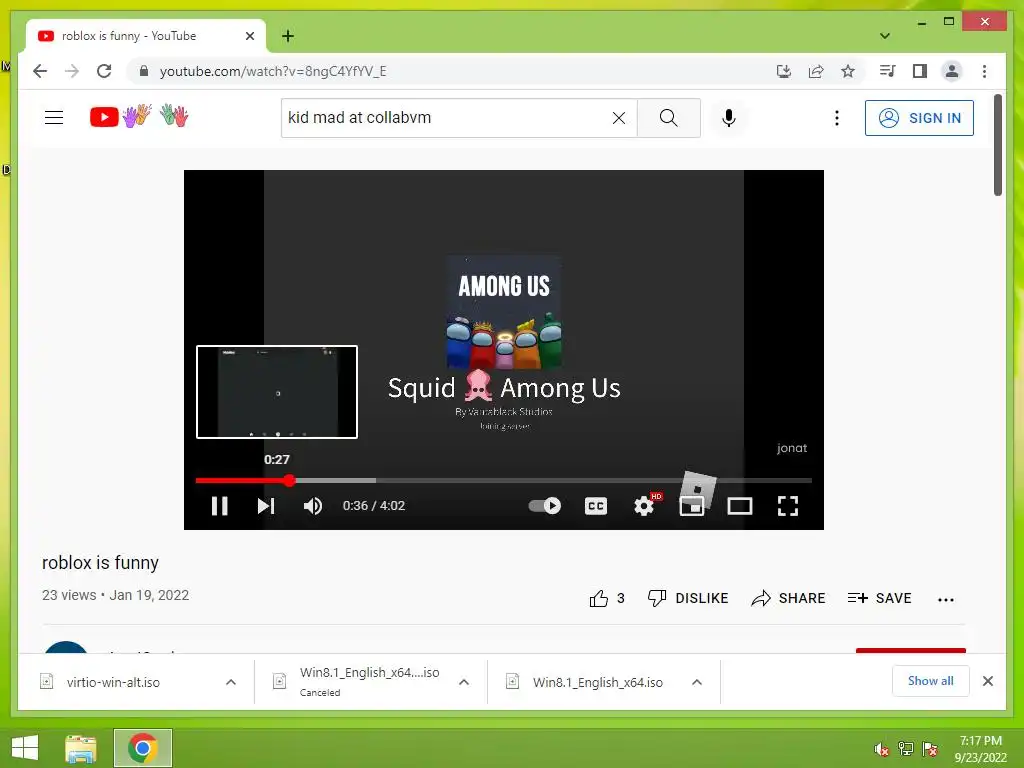
Task: Go to YouTube home via logo
Action: click(x=138, y=117)
